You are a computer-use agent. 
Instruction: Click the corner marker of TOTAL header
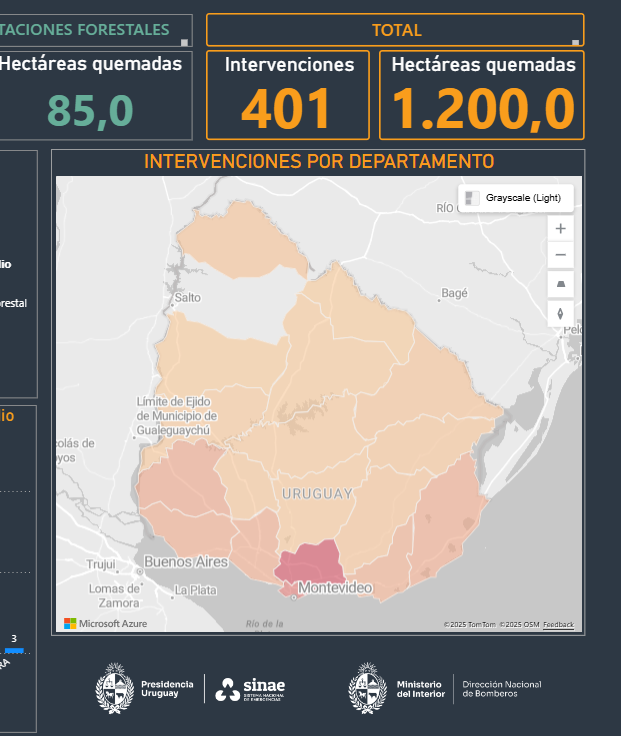pos(576,42)
